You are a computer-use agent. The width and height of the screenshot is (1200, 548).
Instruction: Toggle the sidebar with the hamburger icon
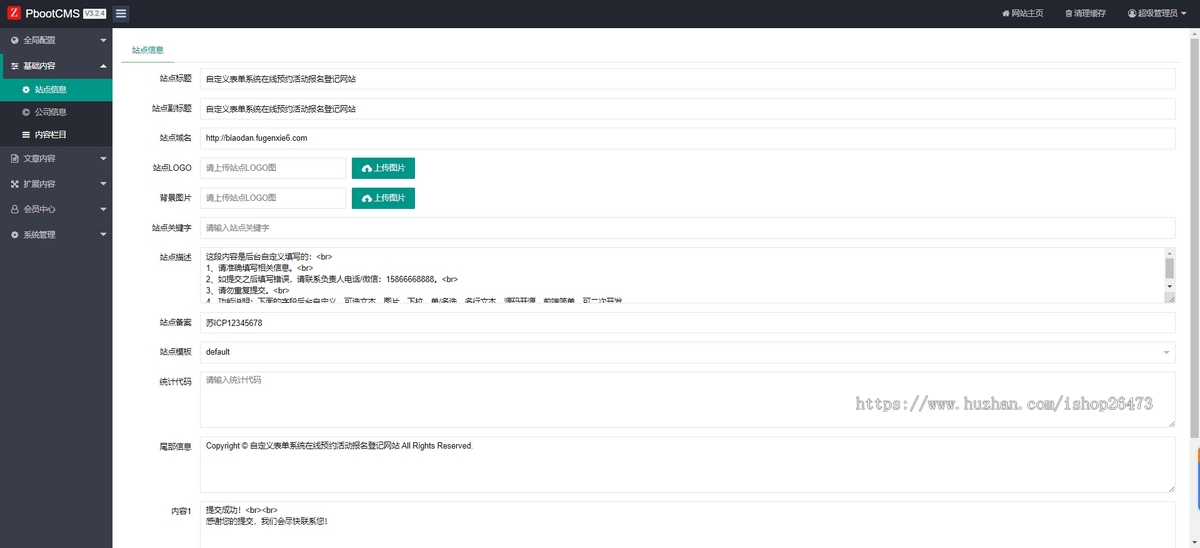click(121, 13)
